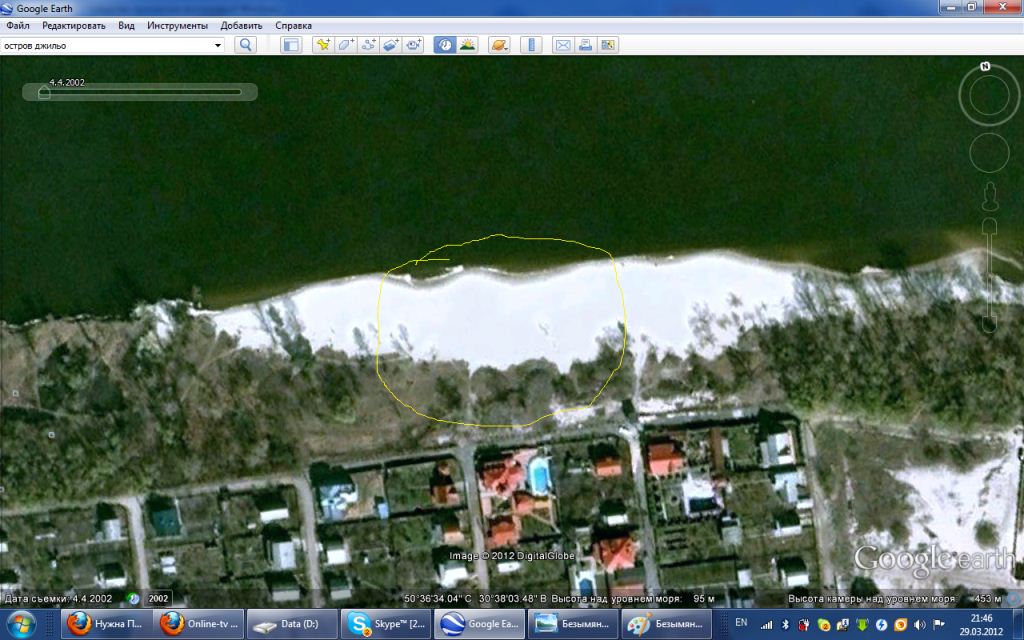Add a polygon with the toolbar tool

[x=346, y=45]
